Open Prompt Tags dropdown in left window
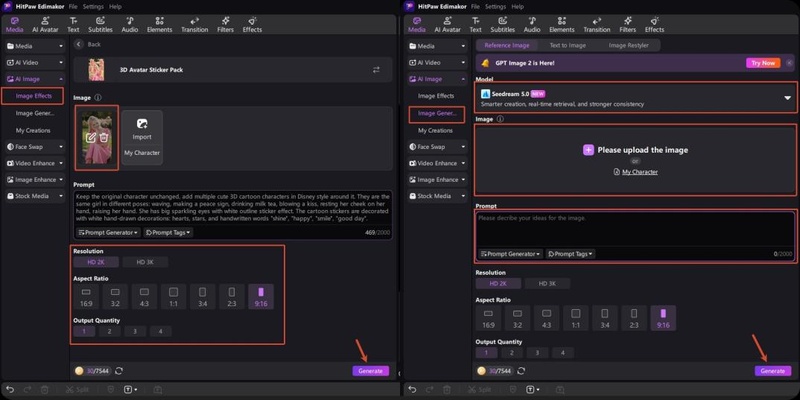The image size is (800, 400). (168, 233)
